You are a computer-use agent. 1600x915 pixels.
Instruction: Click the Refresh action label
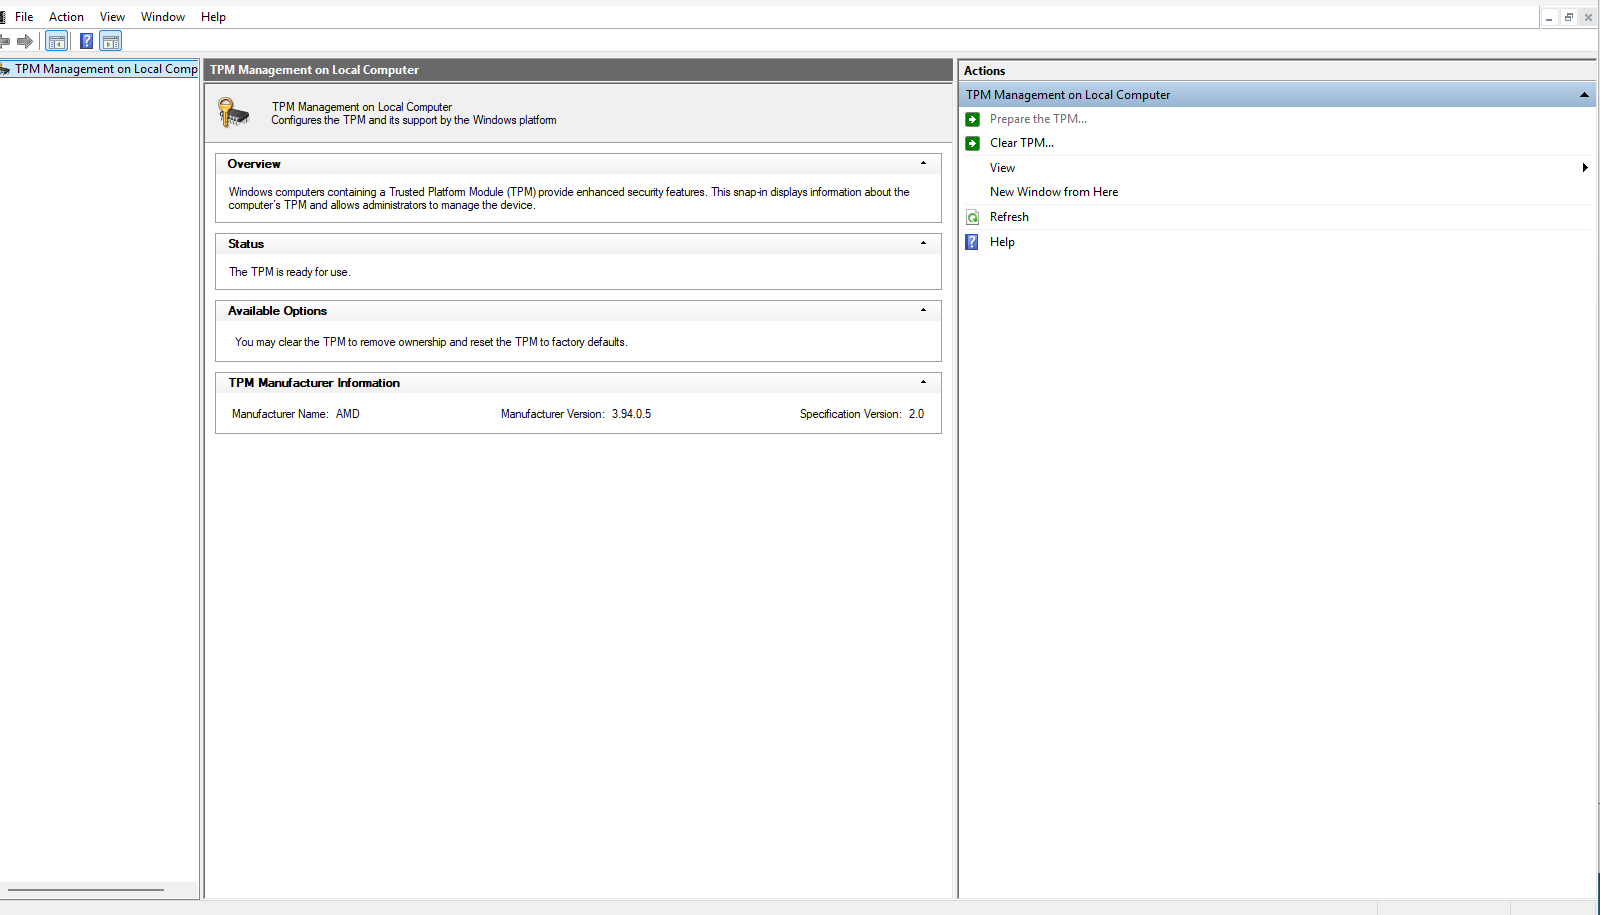(x=1009, y=217)
